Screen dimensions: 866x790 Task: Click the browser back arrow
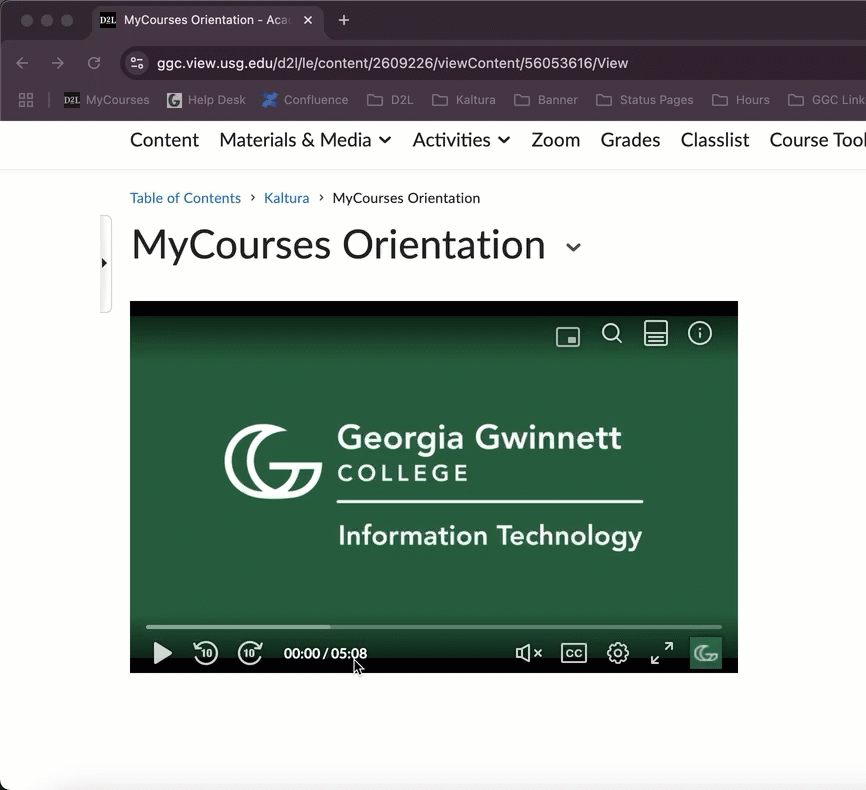(22, 63)
